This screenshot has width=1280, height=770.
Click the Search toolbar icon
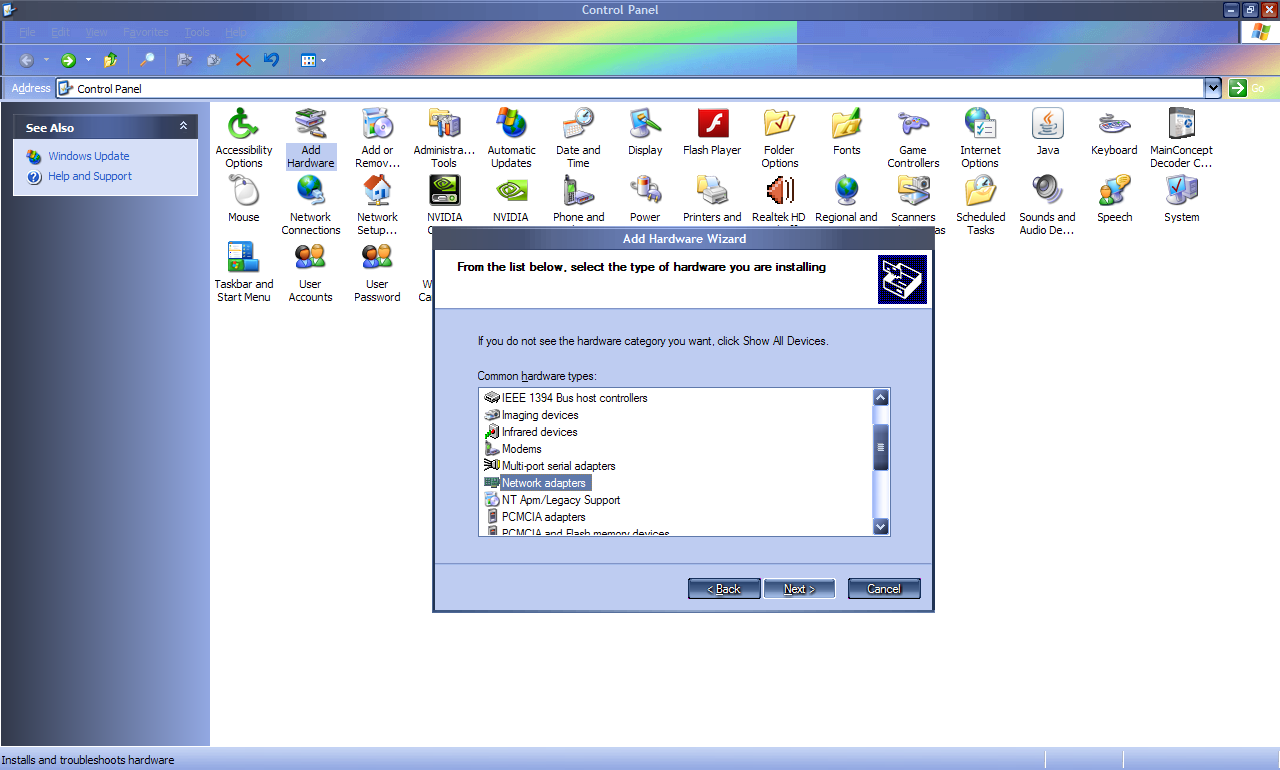145,59
